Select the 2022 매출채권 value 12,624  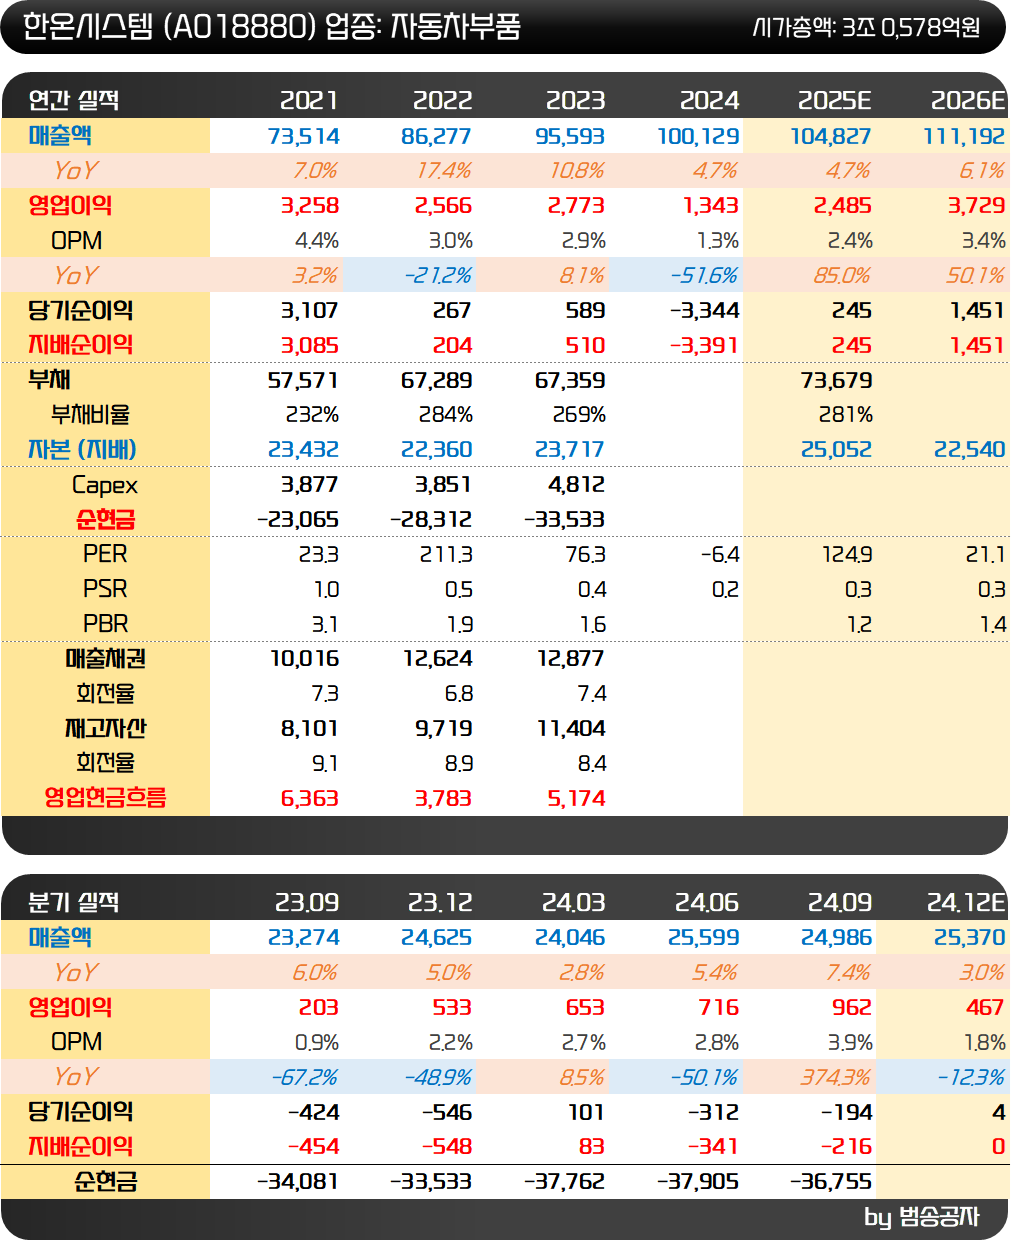(438, 658)
